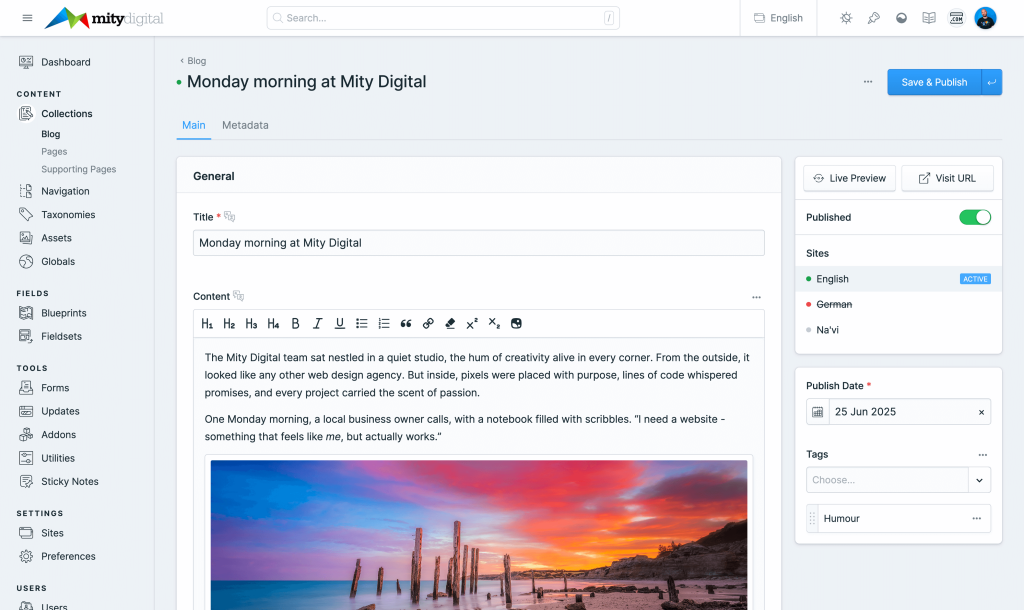This screenshot has width=1024, height=610.
Task: Click the sunset jetty image in content
Action: click(479, 535)
